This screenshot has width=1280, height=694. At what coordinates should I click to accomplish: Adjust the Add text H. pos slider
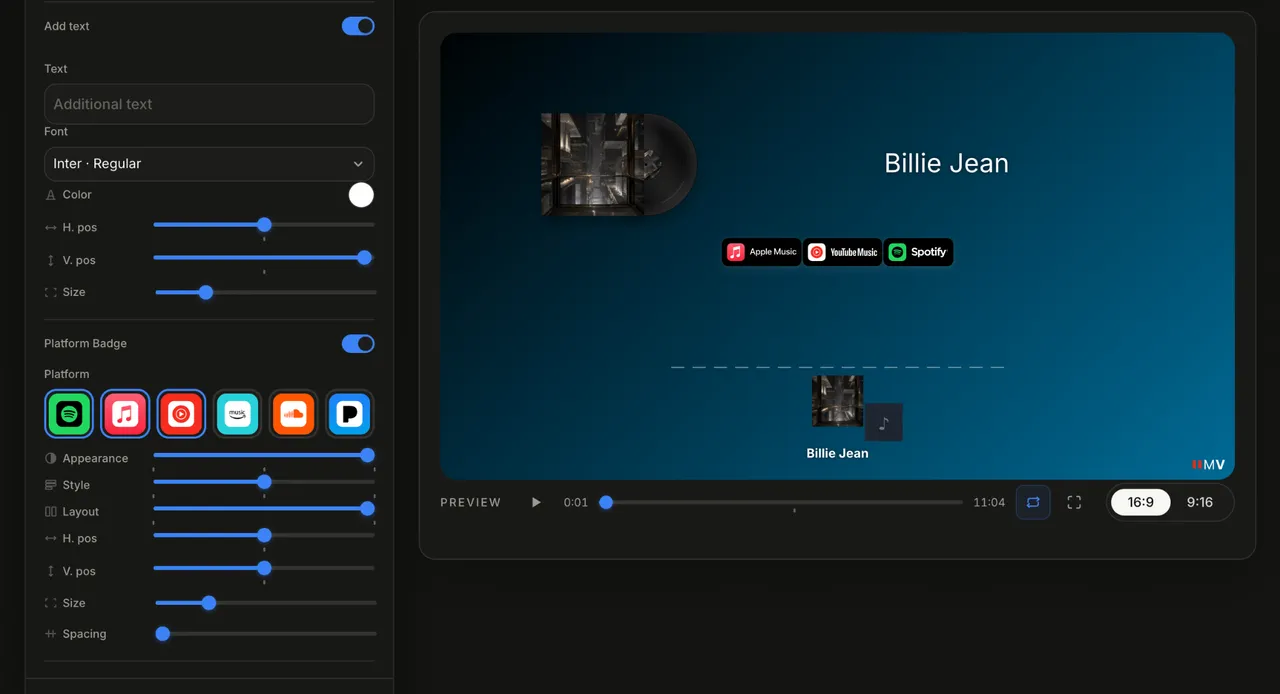[x=264, y=225]
